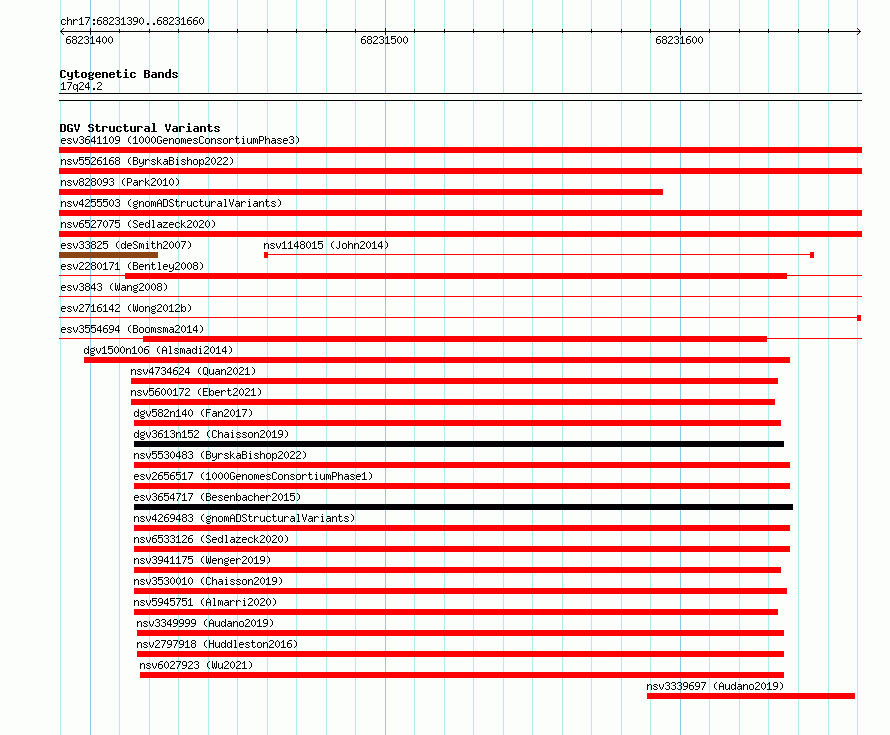The height and width of the screenshot is (735, 890).
Task: Click the red nsv828093 Park2010 bar
Action: [x=361, y=192]
